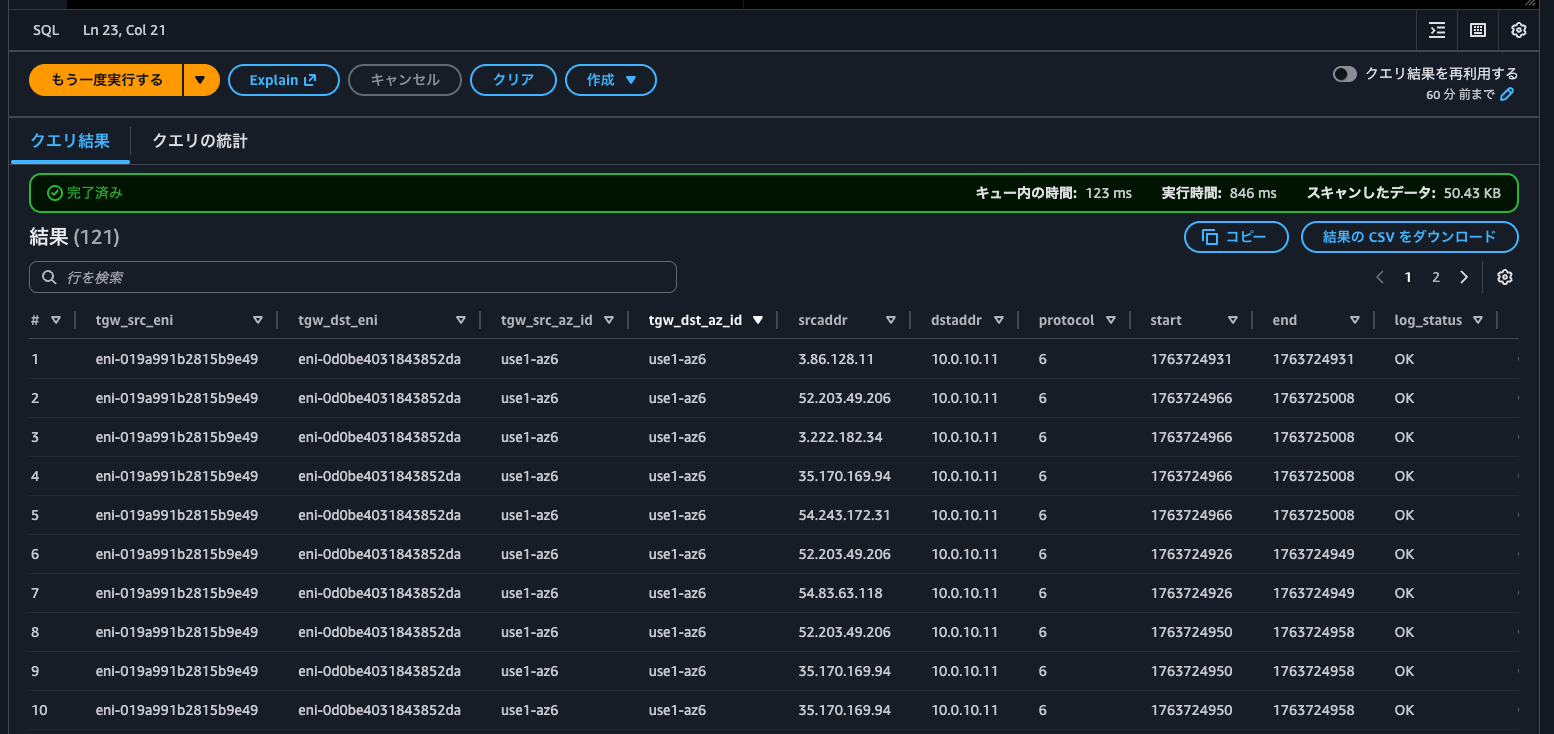Clear the editor with クリア button
The height and width of the screenshot is (734, 1554).
[x=513, y=80]
